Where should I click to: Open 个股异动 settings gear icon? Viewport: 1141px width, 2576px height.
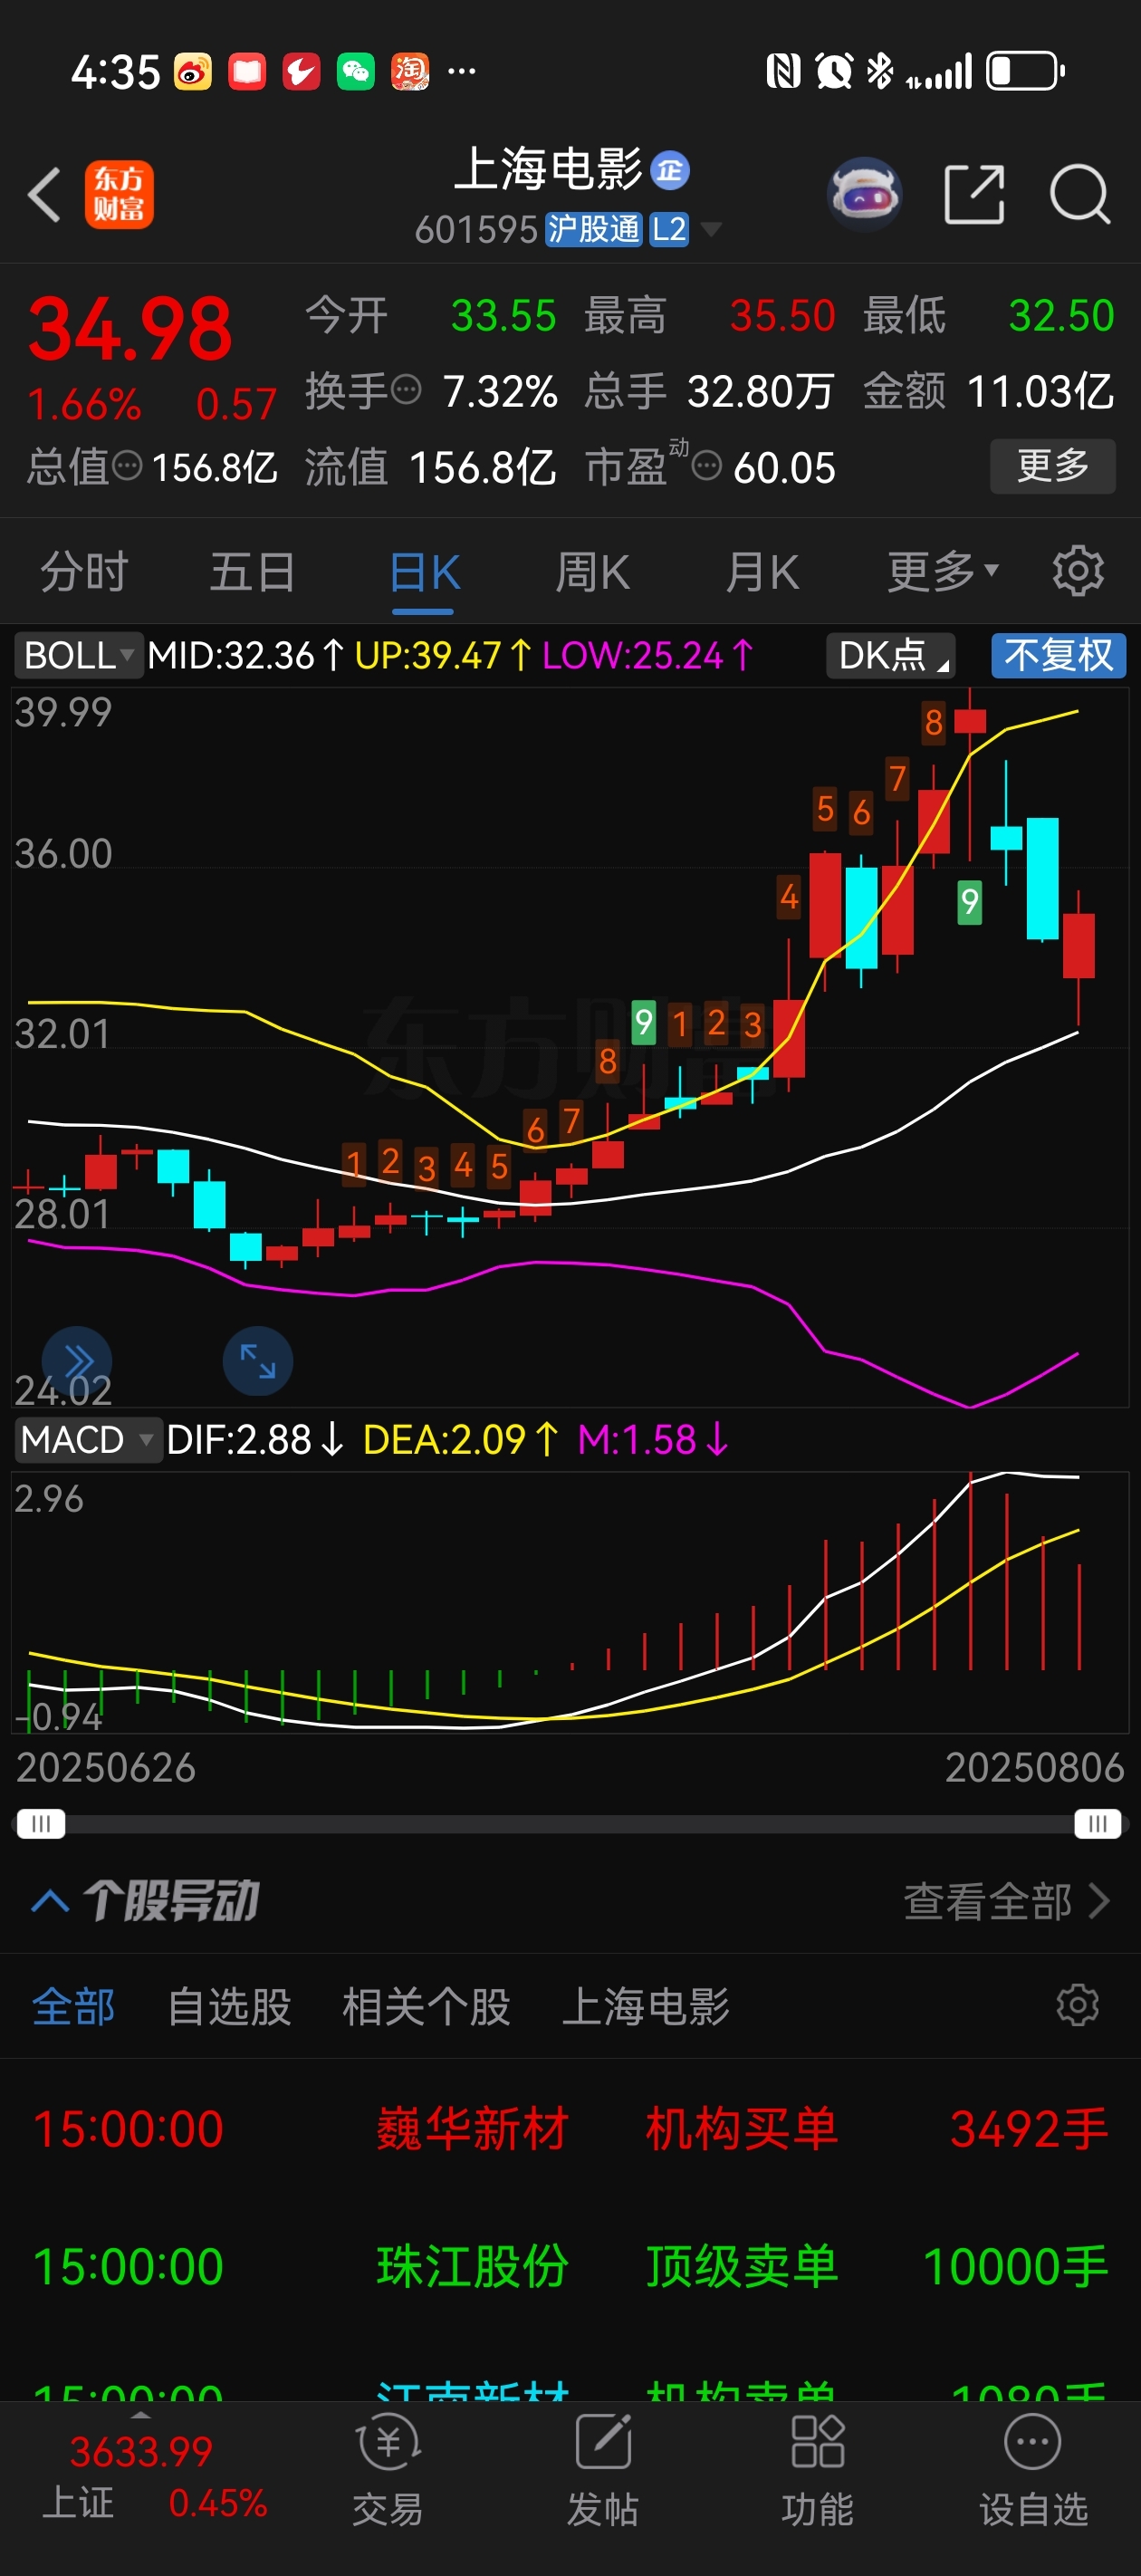[1078, 2005]
